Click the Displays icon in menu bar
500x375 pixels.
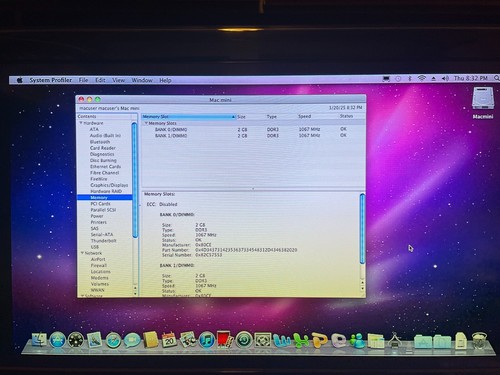tap(386, 79)
